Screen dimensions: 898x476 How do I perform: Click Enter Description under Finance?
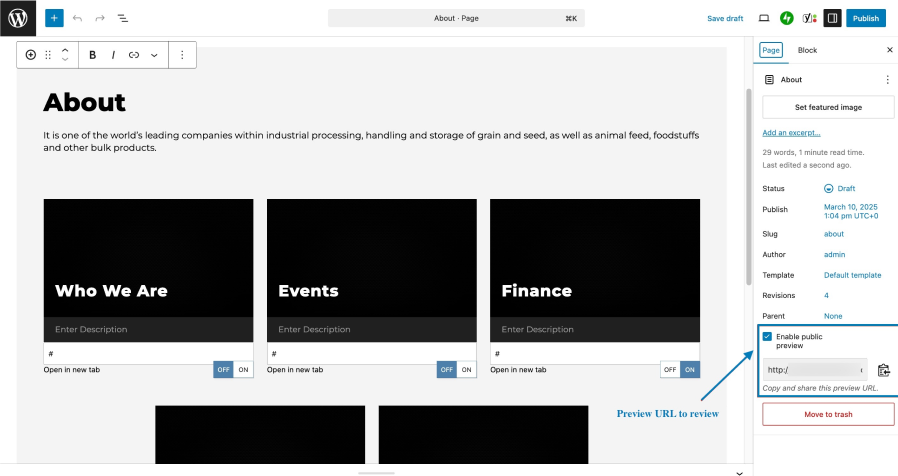(538, 329)
